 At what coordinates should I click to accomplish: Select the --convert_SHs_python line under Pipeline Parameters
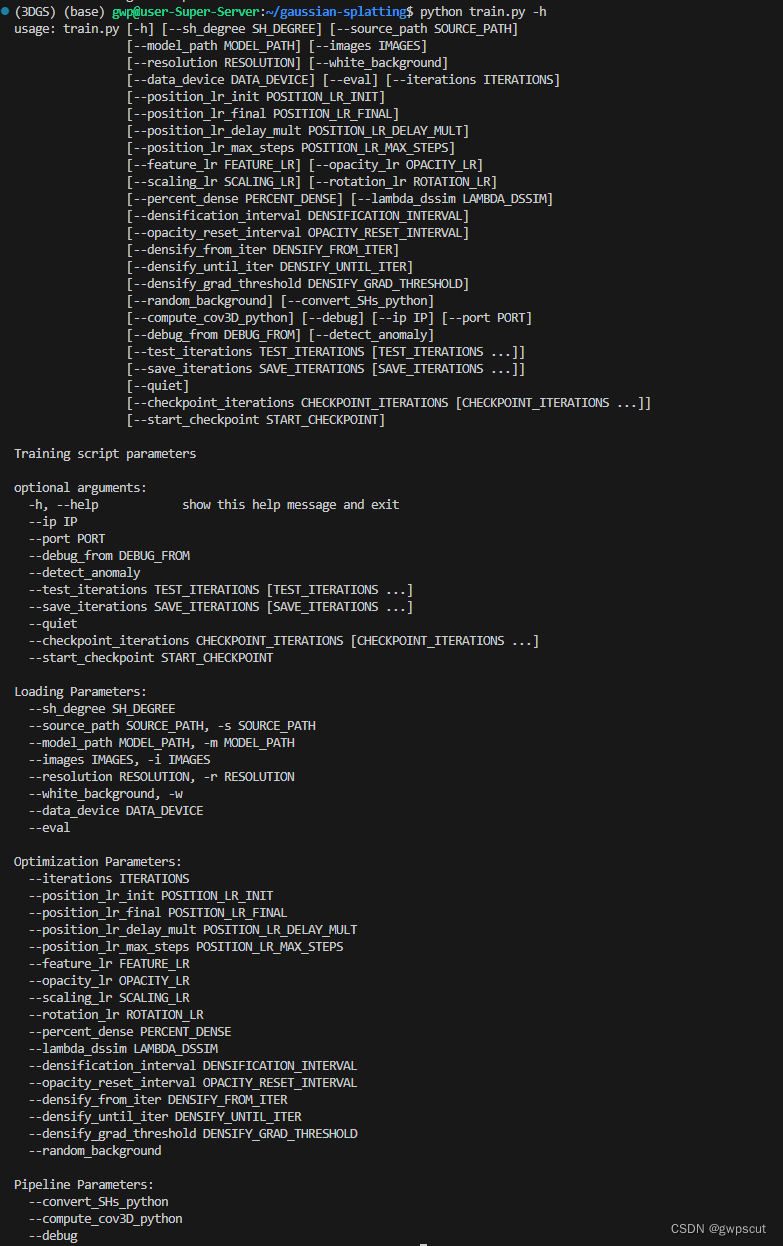pos(98,1201)
